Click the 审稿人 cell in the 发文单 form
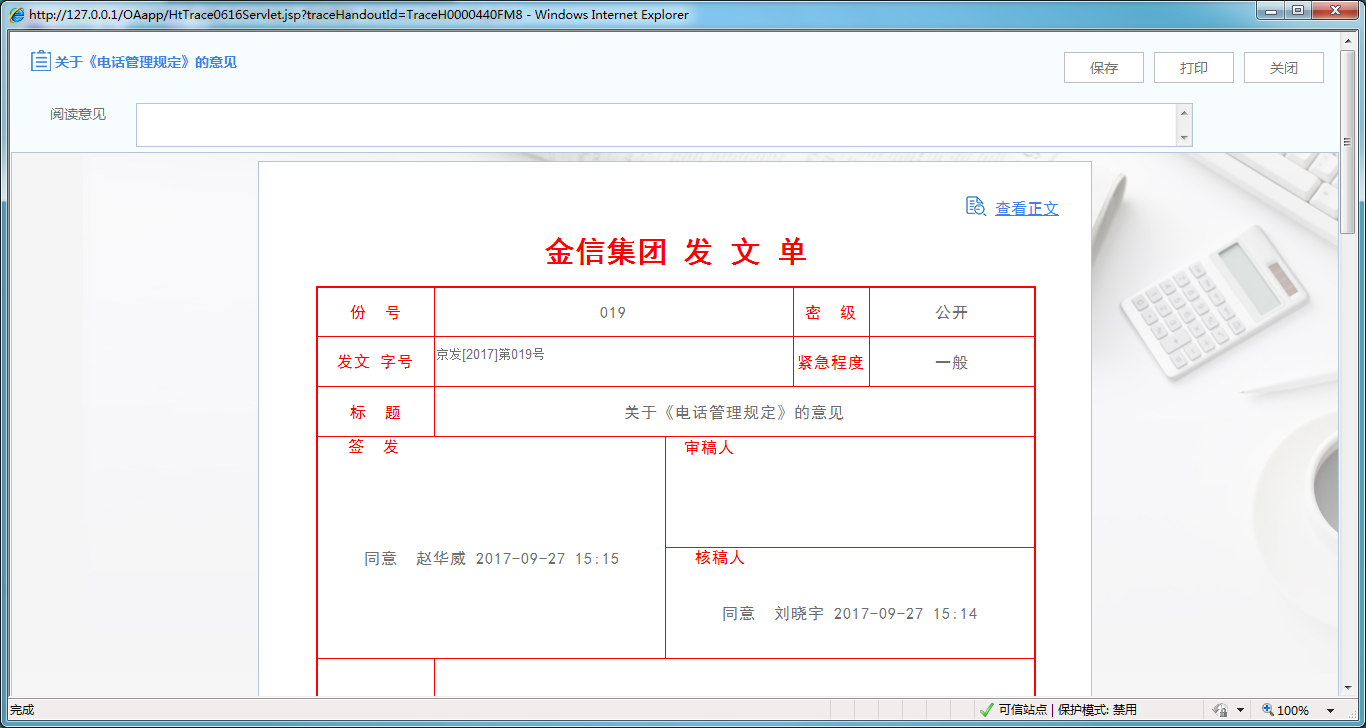Image resolution: width=1366 pixels, height=728 pixels. pyautogui.click(x=850, y=490)
